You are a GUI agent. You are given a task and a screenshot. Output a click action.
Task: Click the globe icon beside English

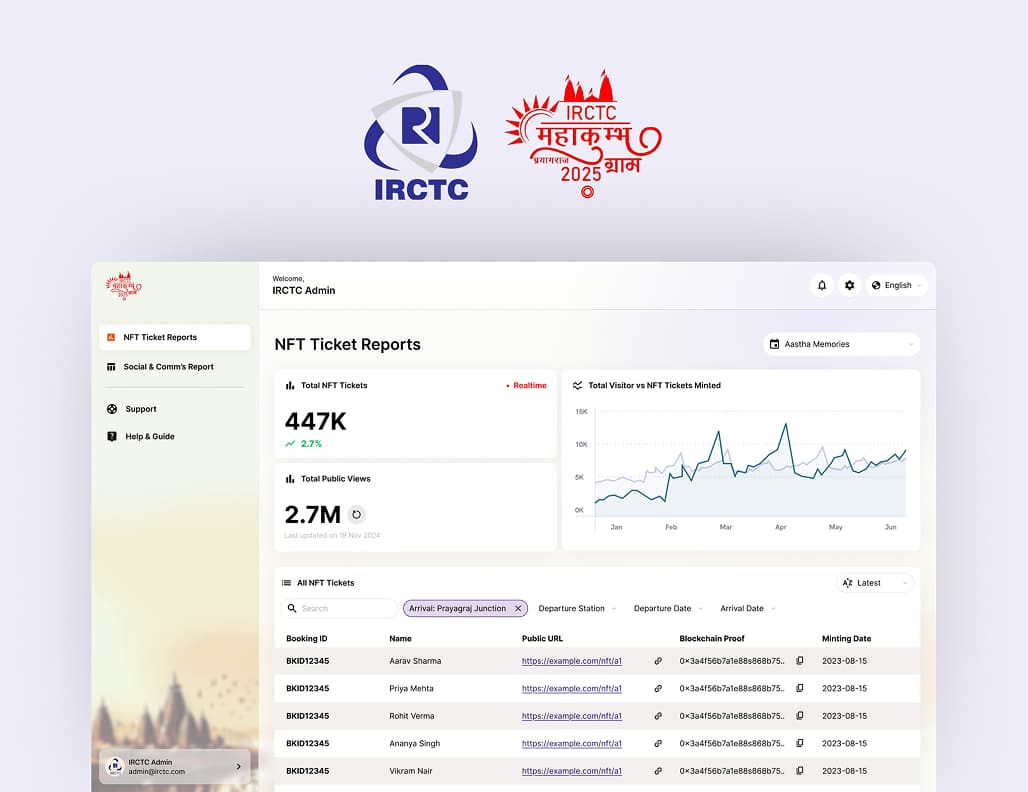pyautogui.click(x=876, y=285)
